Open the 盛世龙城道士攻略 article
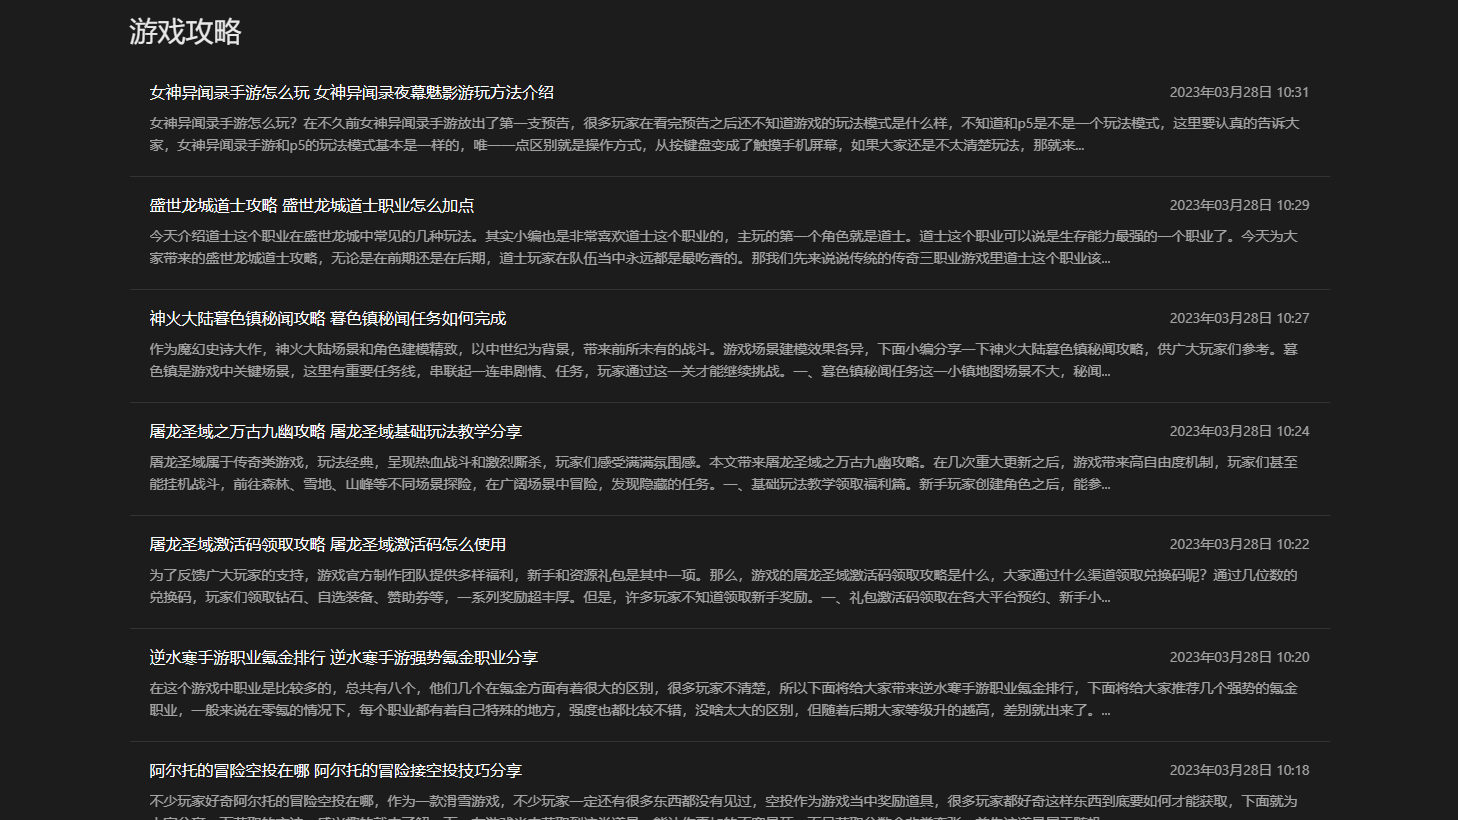Image resolution: width=1458 pixels, height=820 pixels. tap(311, 205)
